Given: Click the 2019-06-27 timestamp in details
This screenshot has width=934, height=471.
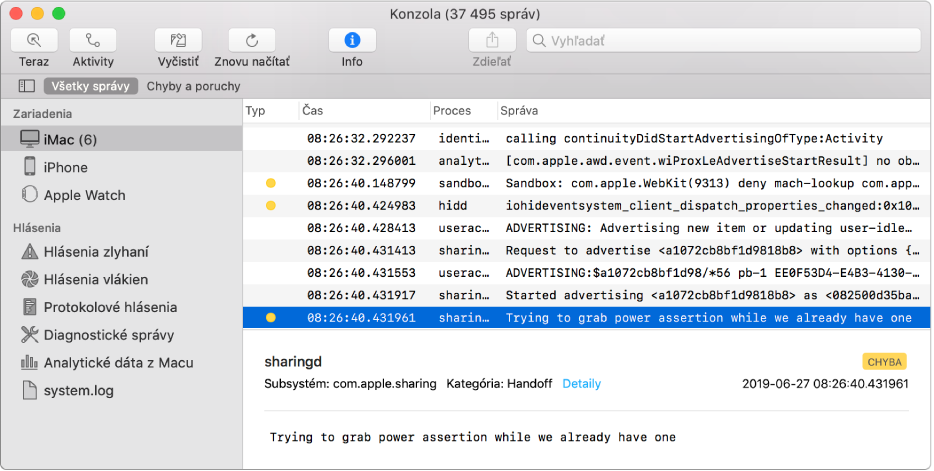Looking at the screenshot, I should pos(826,384).
